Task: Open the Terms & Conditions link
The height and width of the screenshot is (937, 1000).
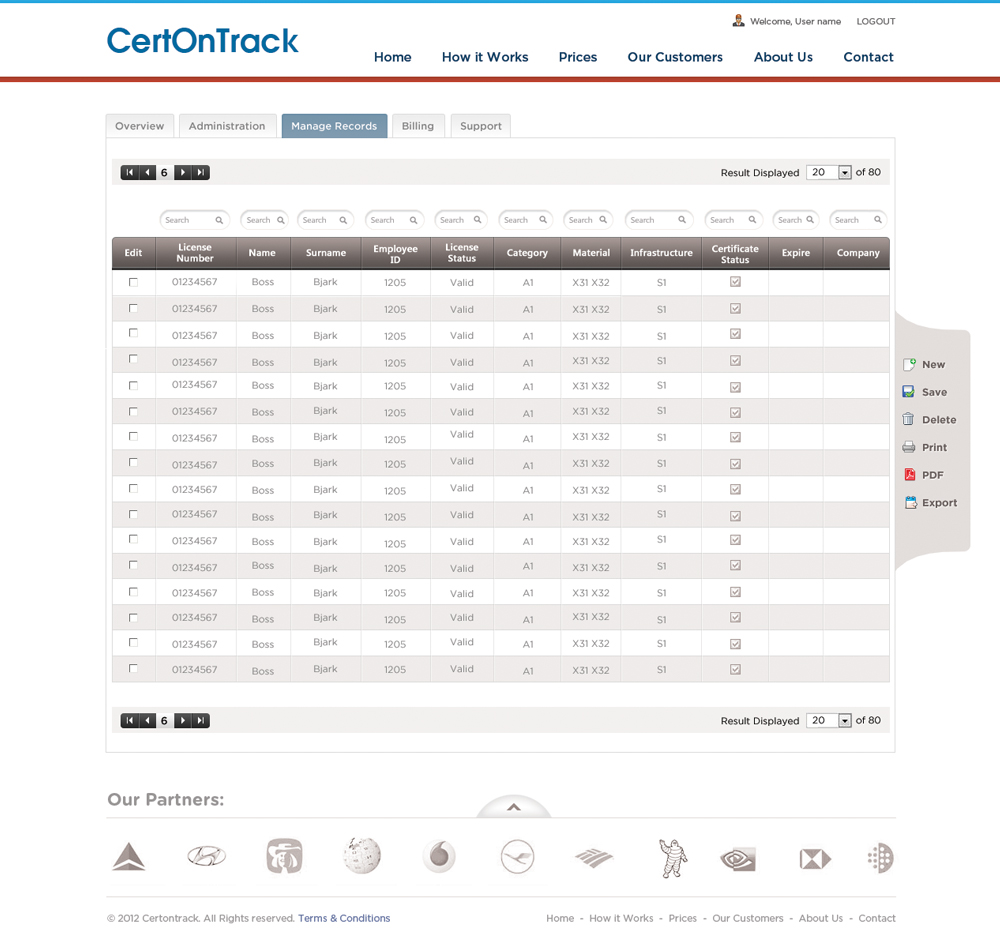Action: [x=344, y=918]
